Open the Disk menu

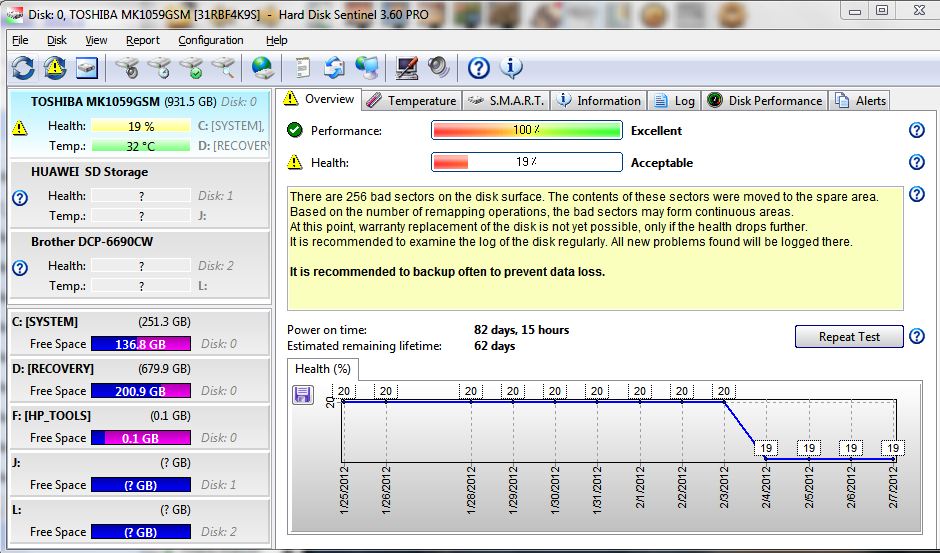pos(57,40)
